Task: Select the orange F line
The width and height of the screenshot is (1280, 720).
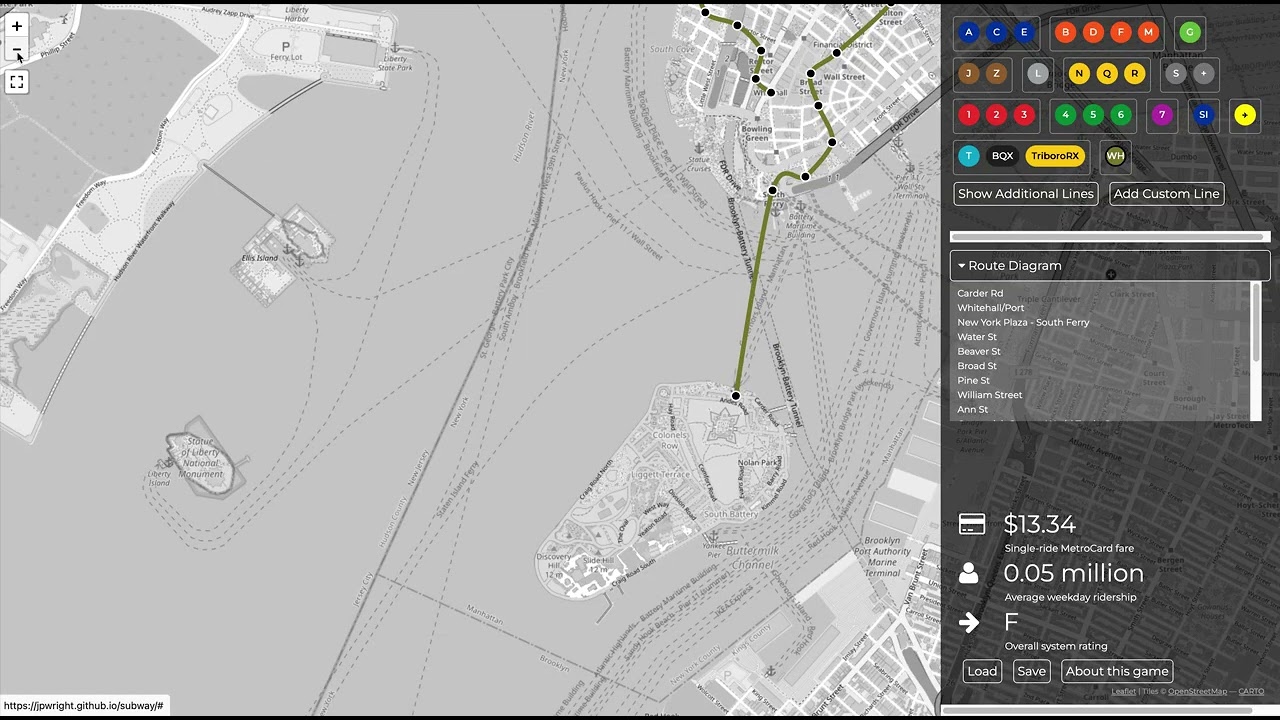Action: point(1121,32)
